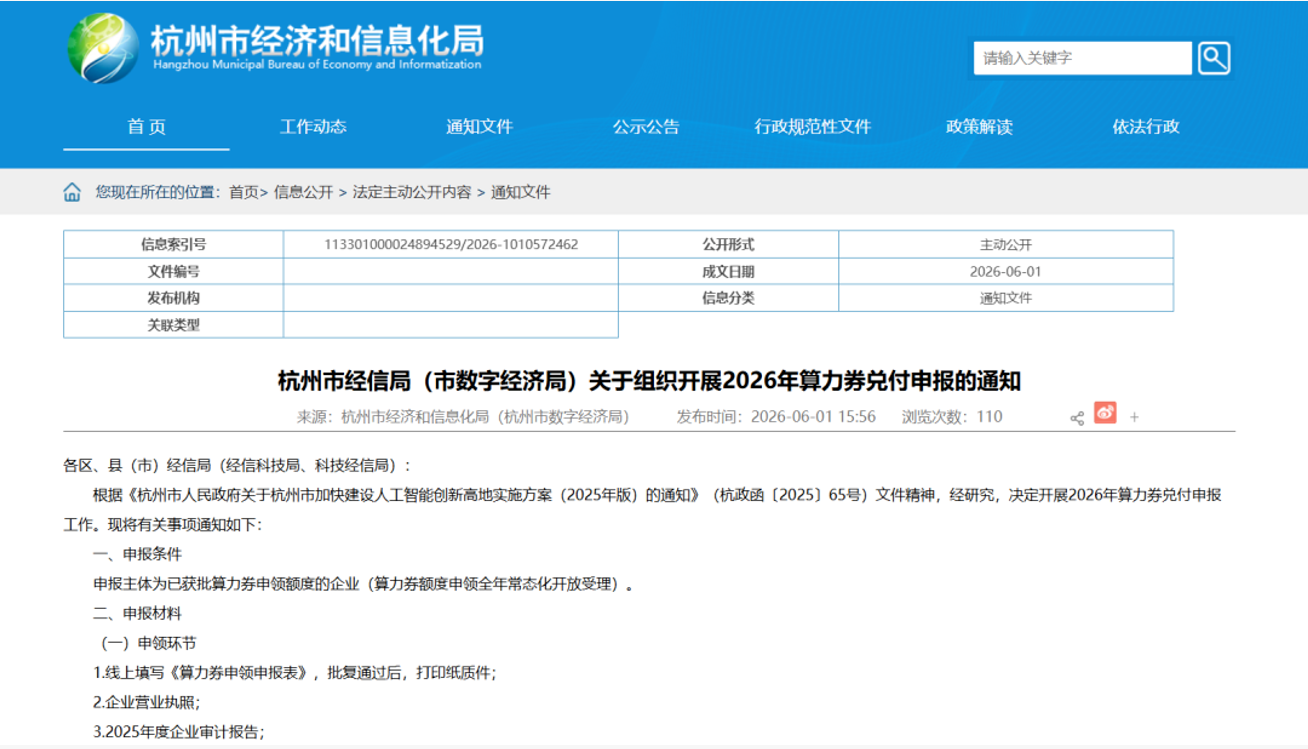
Task: Select index number 113301000024894529/2026-1010572462 cell
Action: 451,244
